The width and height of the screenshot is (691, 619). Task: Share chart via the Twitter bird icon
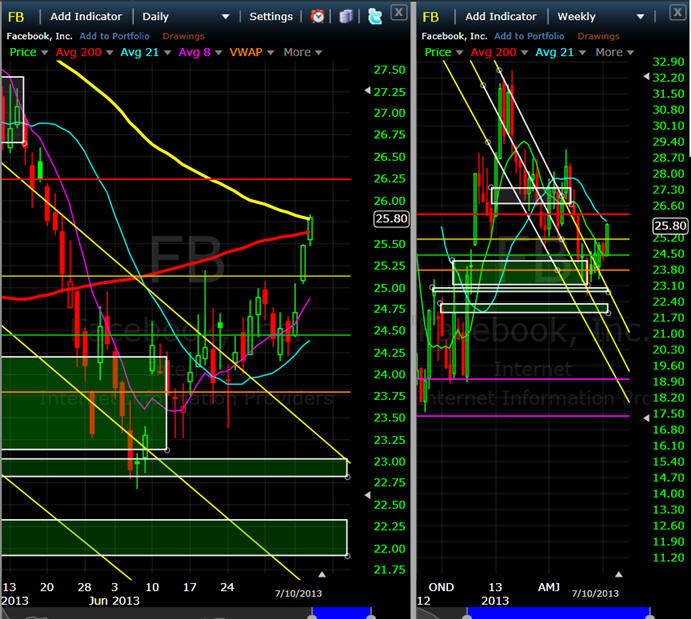pos(374,16)
